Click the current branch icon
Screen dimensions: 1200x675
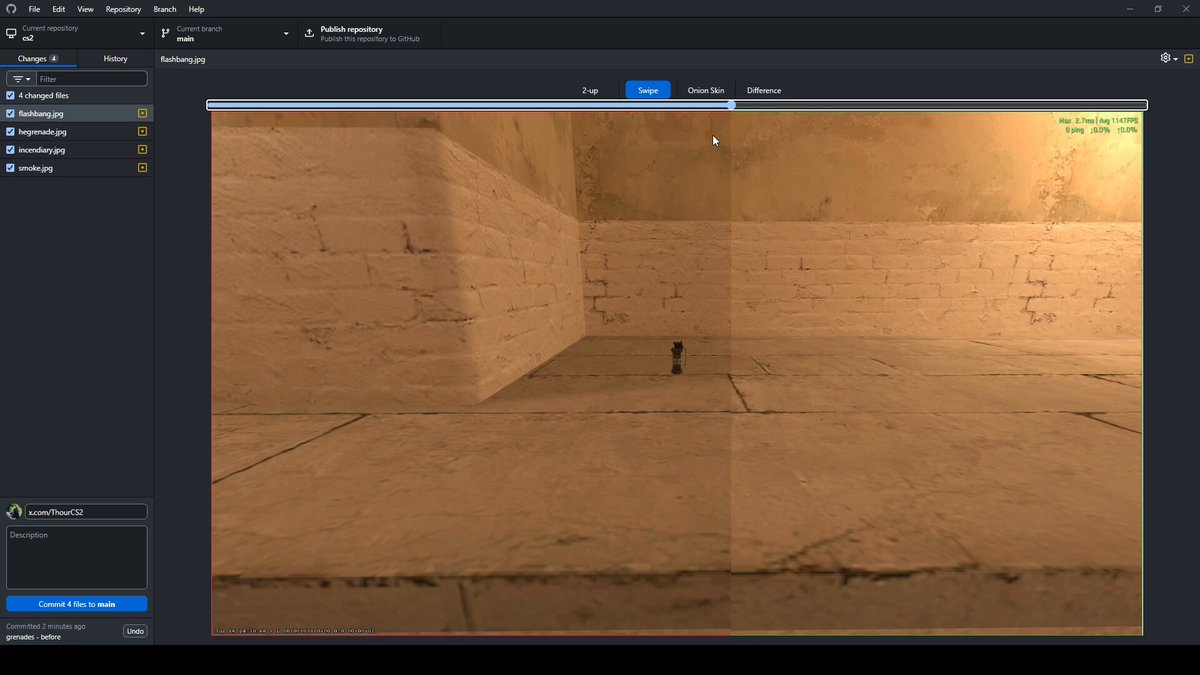pyautogui.click(x=165, y=33)
